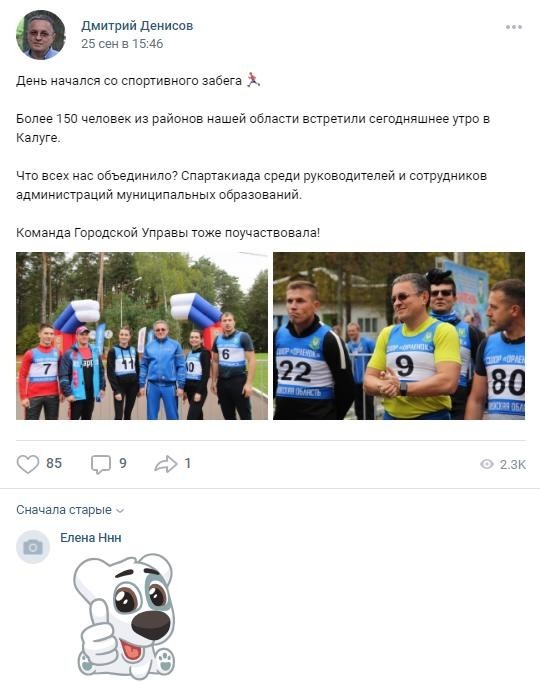Screen dimensions: 540x682
Task: Open the post timestamp 25 сен в 15:46
Action: tap(122, 44)
